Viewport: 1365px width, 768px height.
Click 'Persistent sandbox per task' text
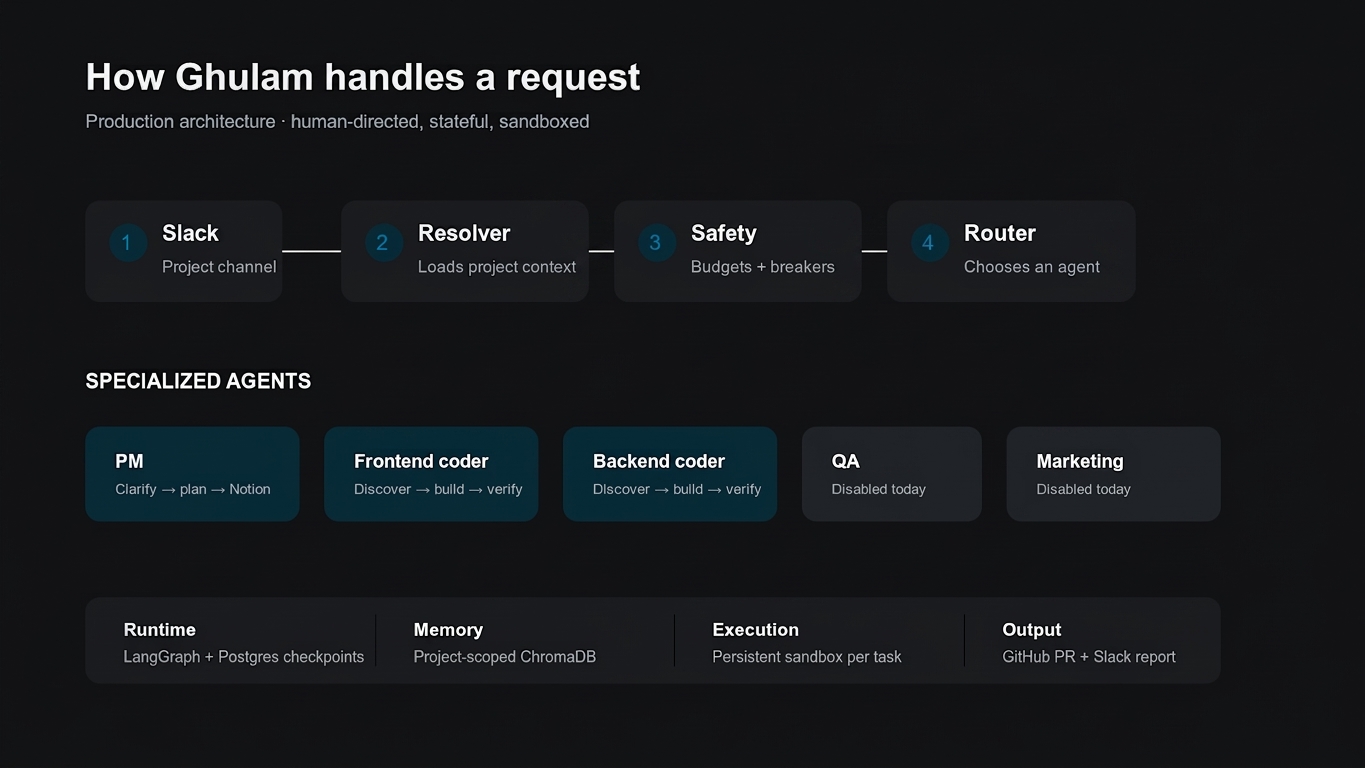click(x=807, y=657)
